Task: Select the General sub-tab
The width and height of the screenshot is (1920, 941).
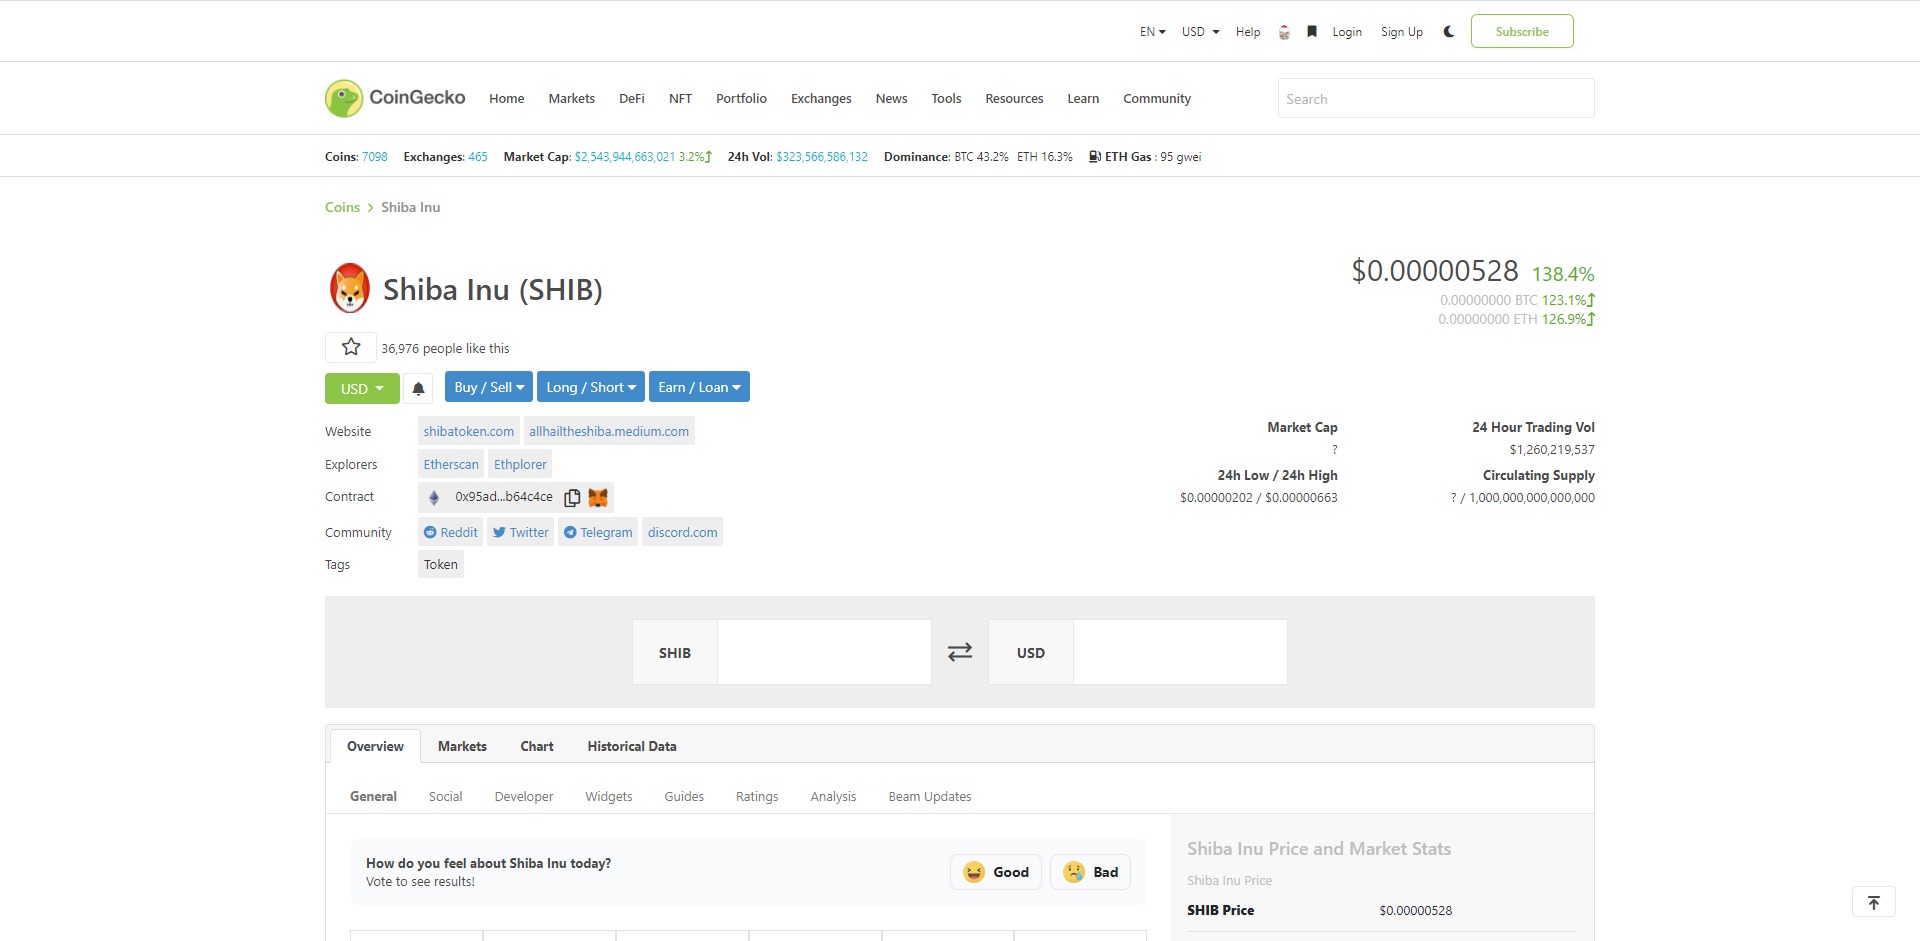Action: click(373, 796)
